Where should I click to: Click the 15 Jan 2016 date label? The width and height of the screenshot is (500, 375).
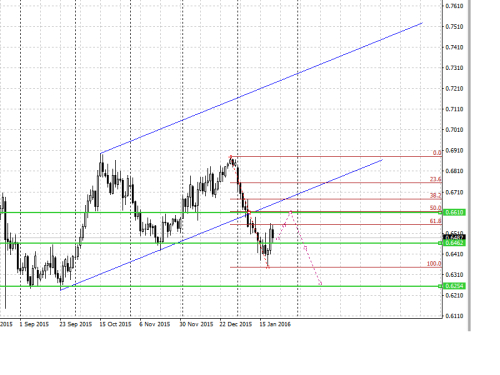(275, 324)
